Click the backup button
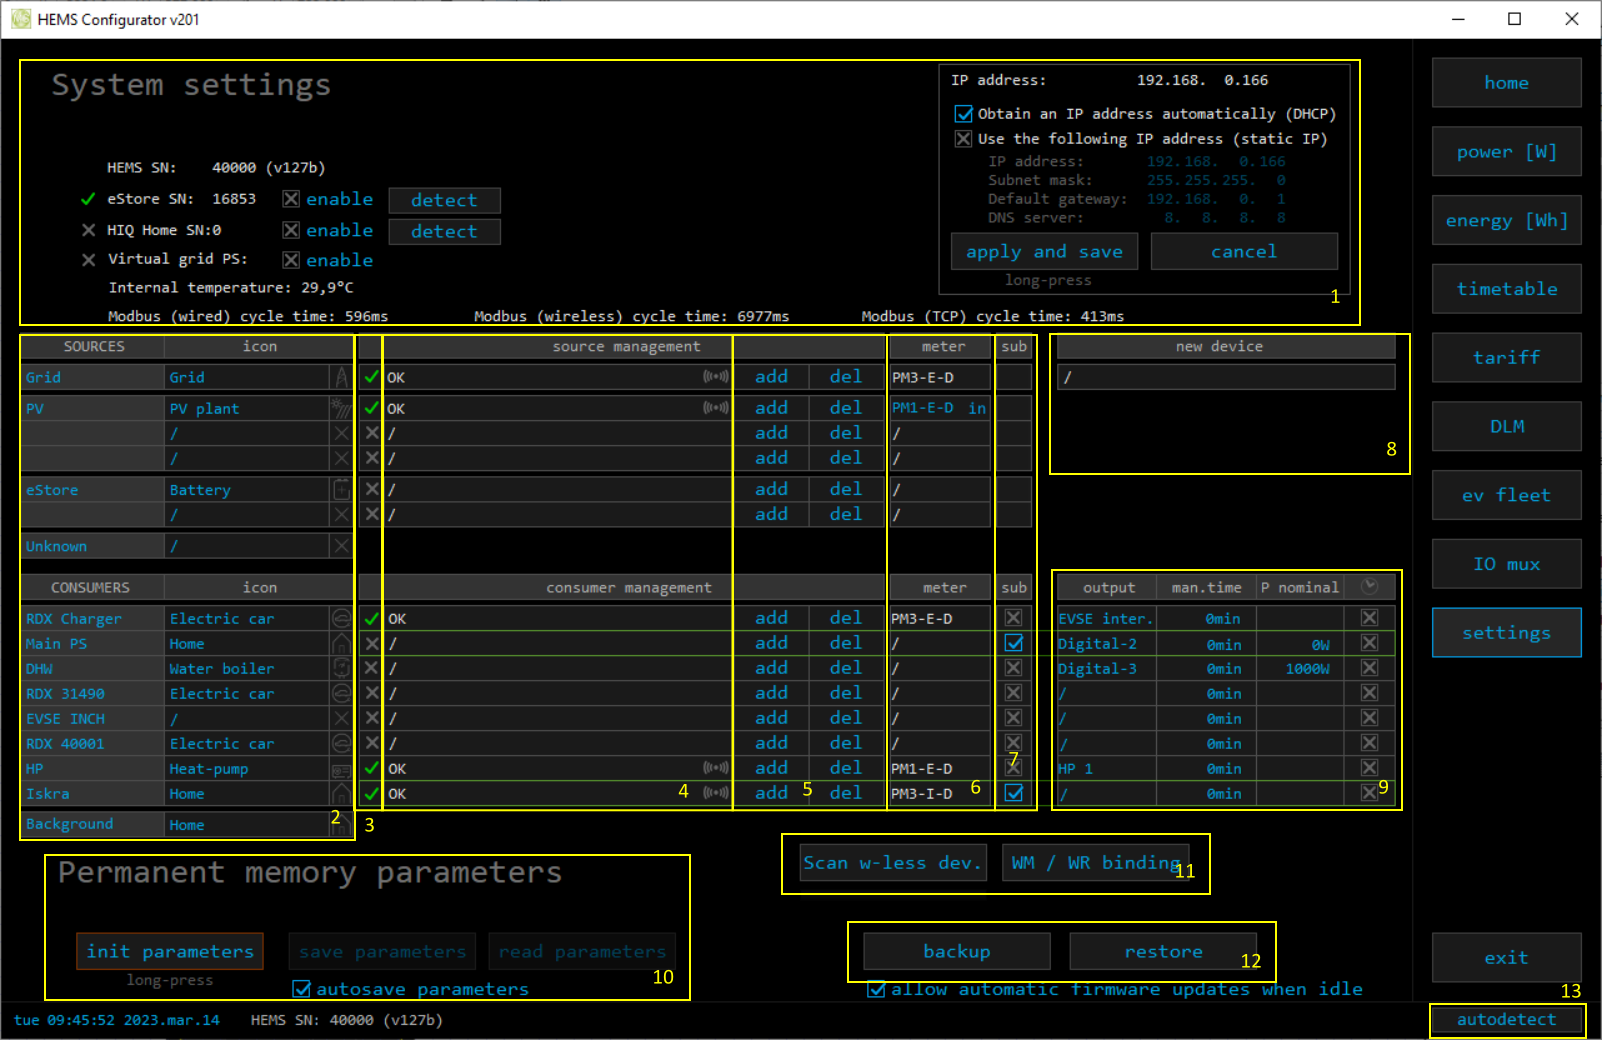 click(957, 951)
